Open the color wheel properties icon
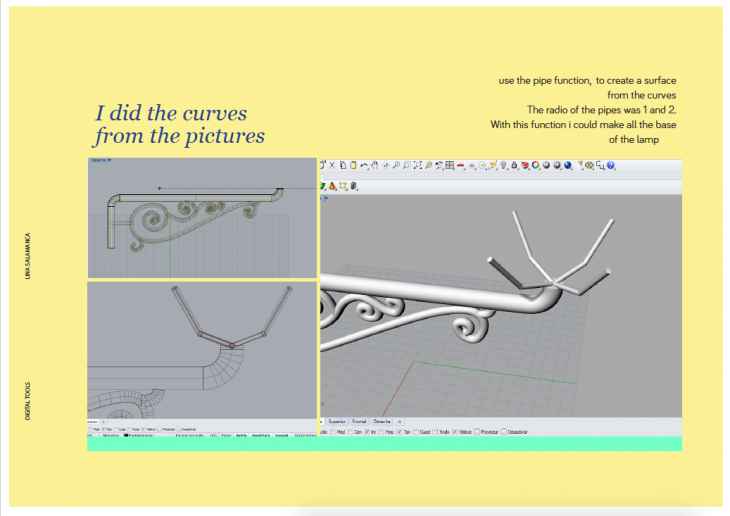Screen dimensions: 730x516 [x=535, y=165]
